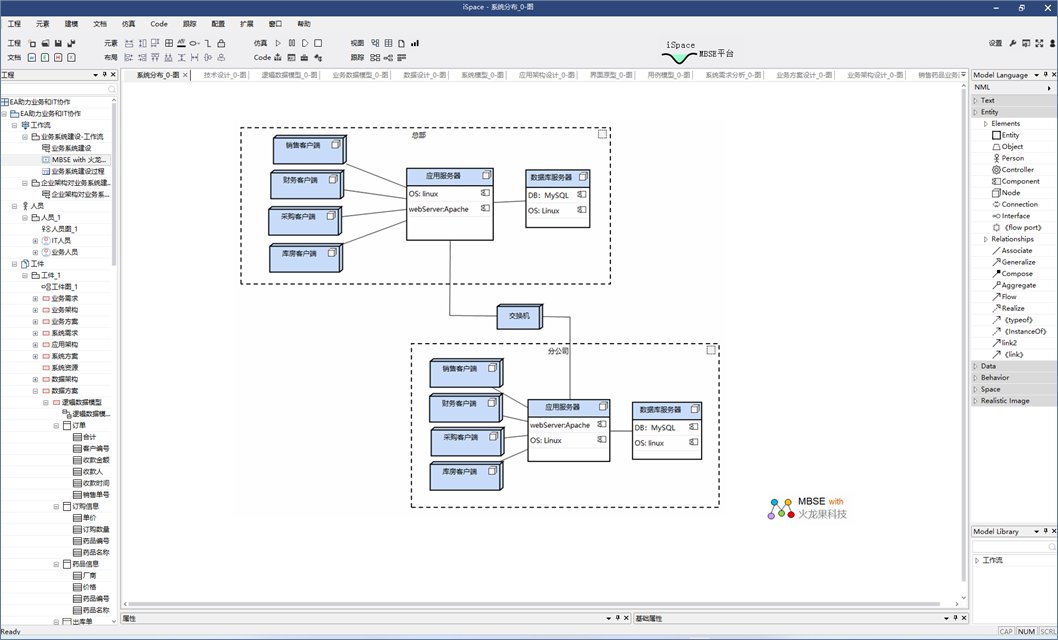Open the NML language dropdown arrow
This screenshot has width=1058, height=640.
(x=1049, y=88)
